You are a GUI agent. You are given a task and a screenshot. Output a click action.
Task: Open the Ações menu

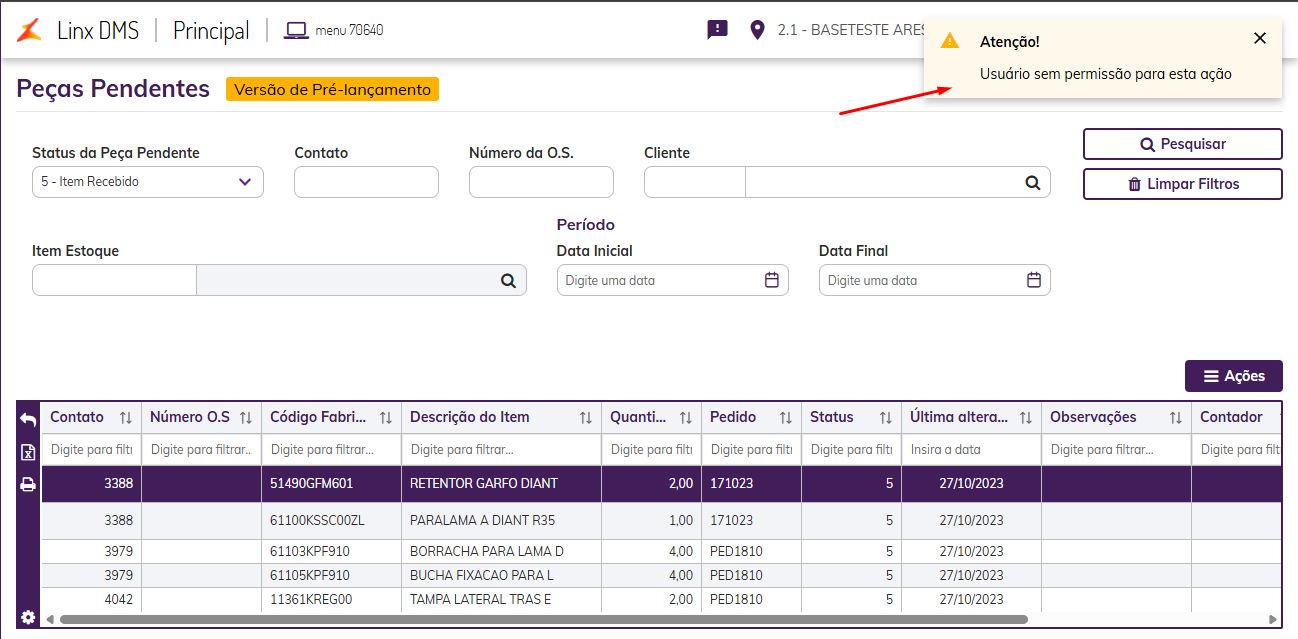coord(1233,376)
